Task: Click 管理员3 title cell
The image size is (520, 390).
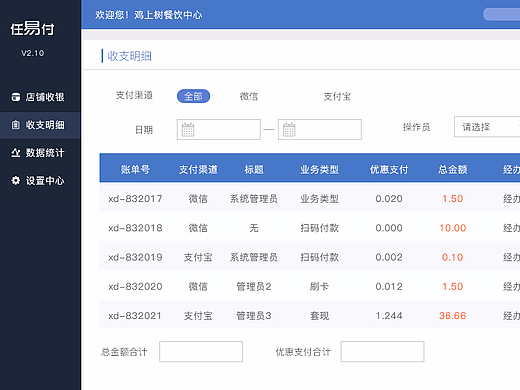Action: pyautogui.click(x=254, y=316)
